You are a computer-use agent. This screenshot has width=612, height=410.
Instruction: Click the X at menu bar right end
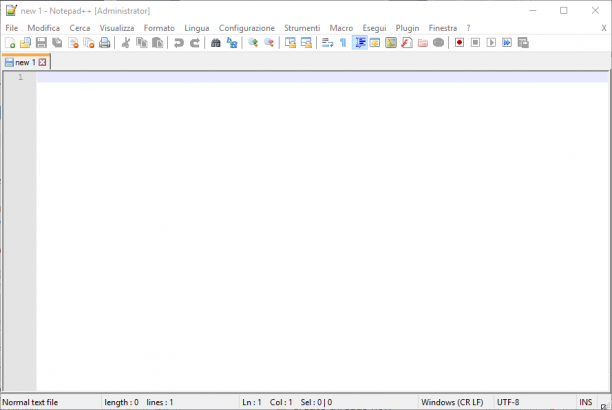pos(604,28)
